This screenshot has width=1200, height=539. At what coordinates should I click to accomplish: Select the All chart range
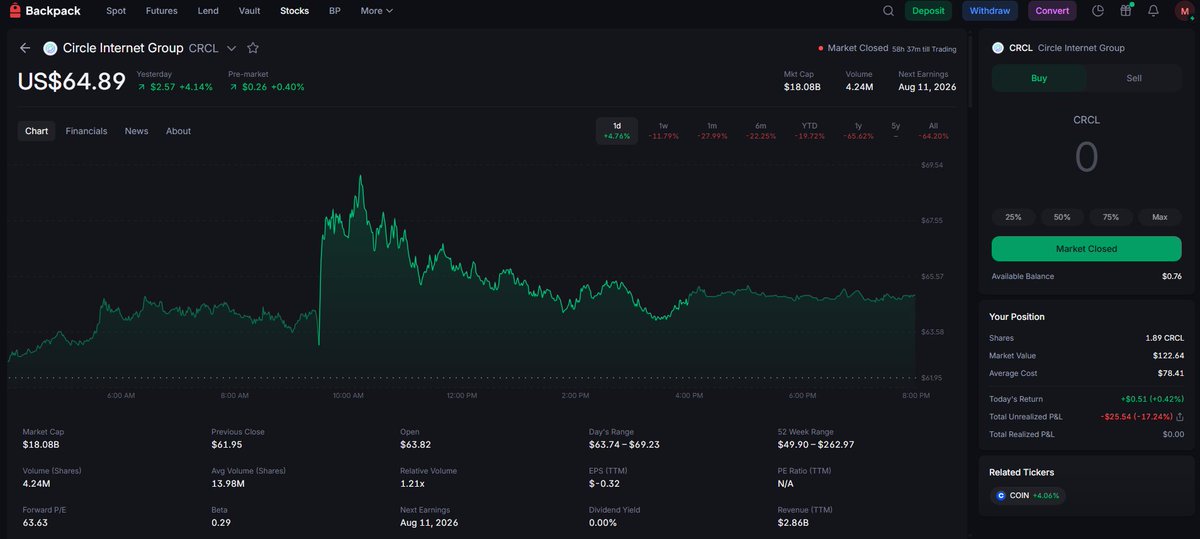coord(933,131)
